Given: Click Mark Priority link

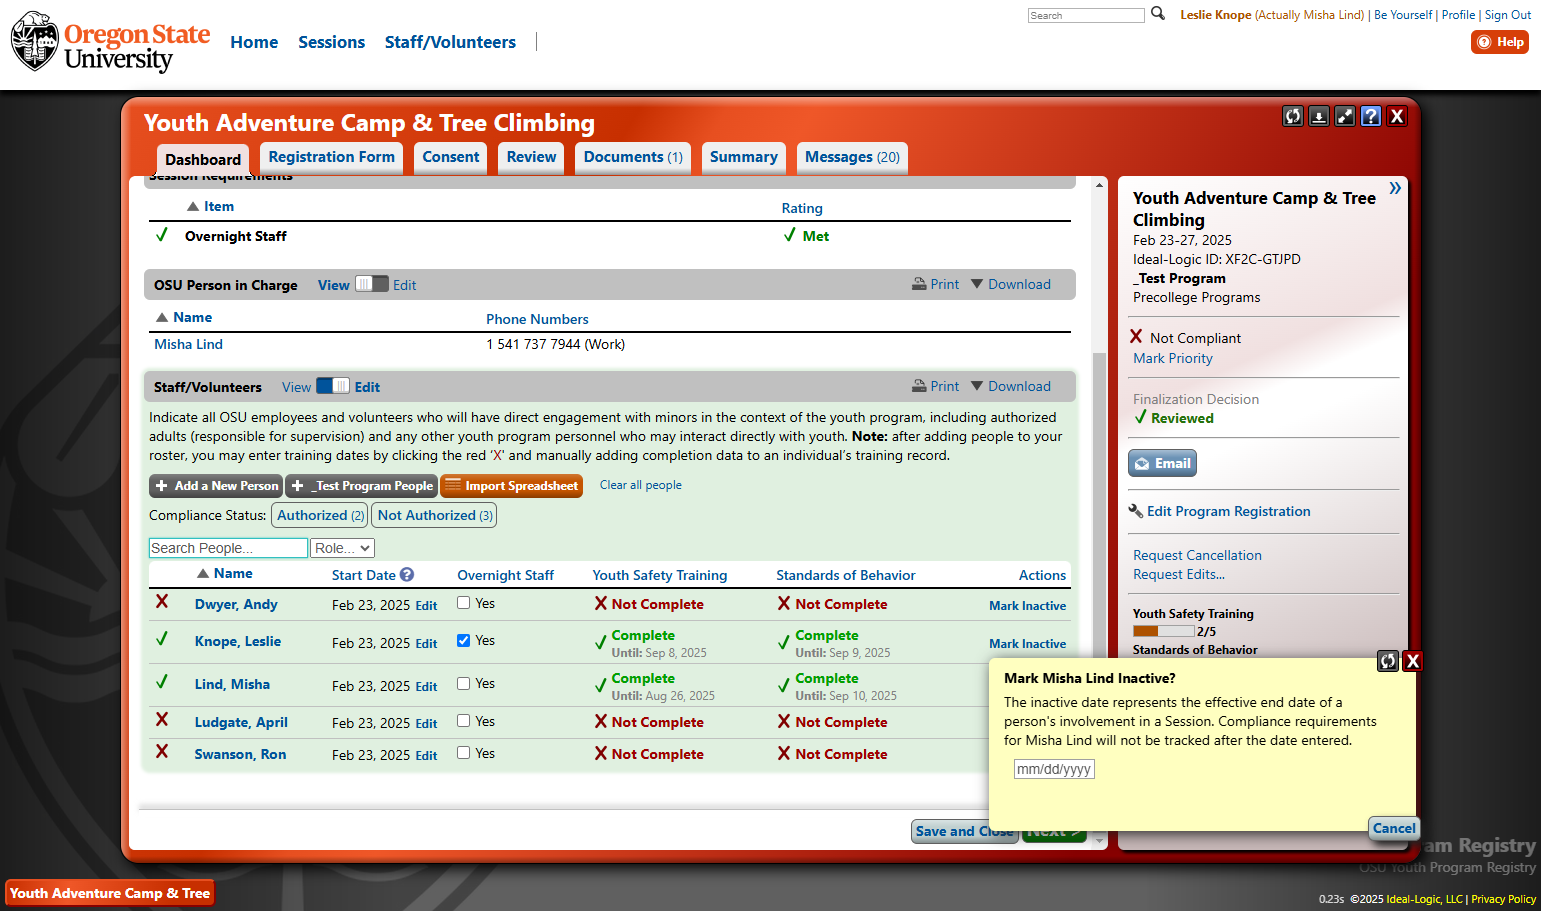Looking at the screenshot, I should coord(1173,358).
